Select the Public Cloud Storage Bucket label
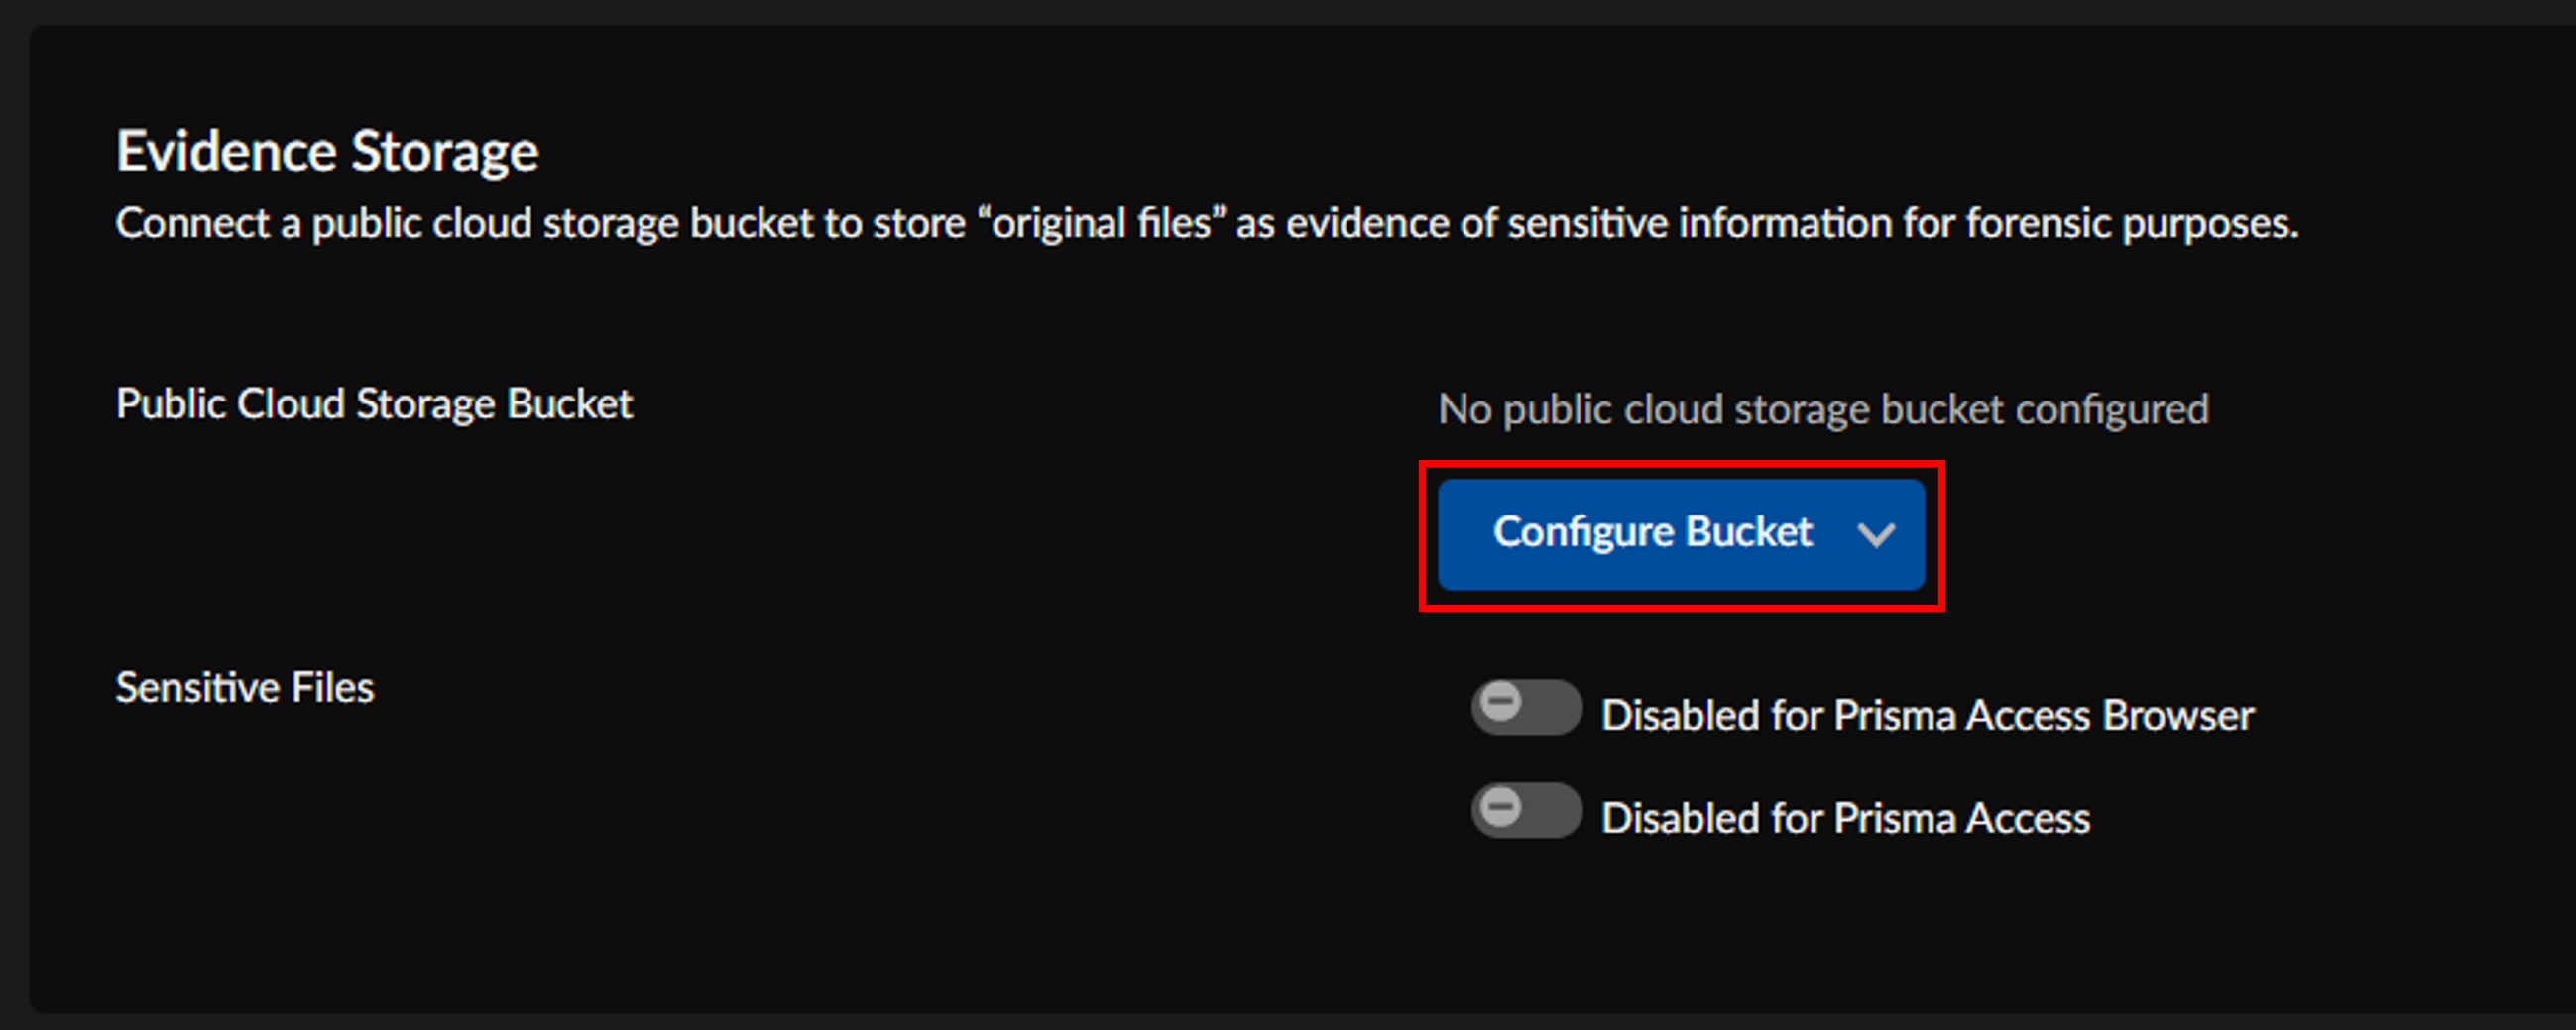The width and height of the screenshot is (2576, 1030). click(x=374, y=404)
